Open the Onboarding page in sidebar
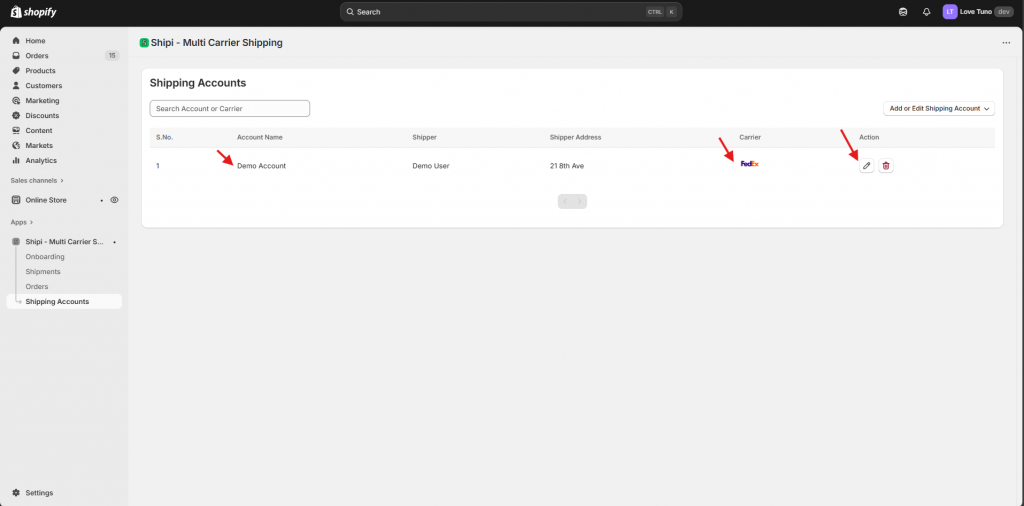Viewport: 1024px width, 506px height. (45, 257)
